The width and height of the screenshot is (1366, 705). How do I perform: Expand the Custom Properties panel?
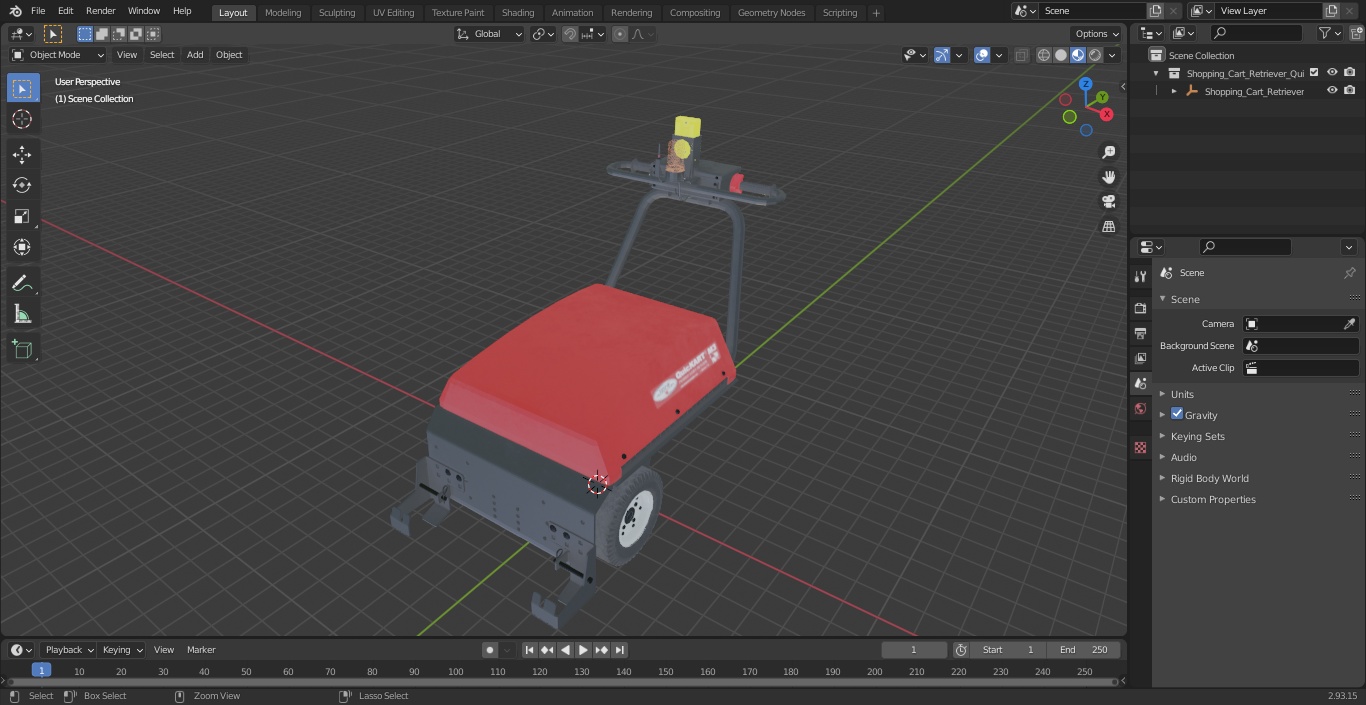pos(1213,499)
